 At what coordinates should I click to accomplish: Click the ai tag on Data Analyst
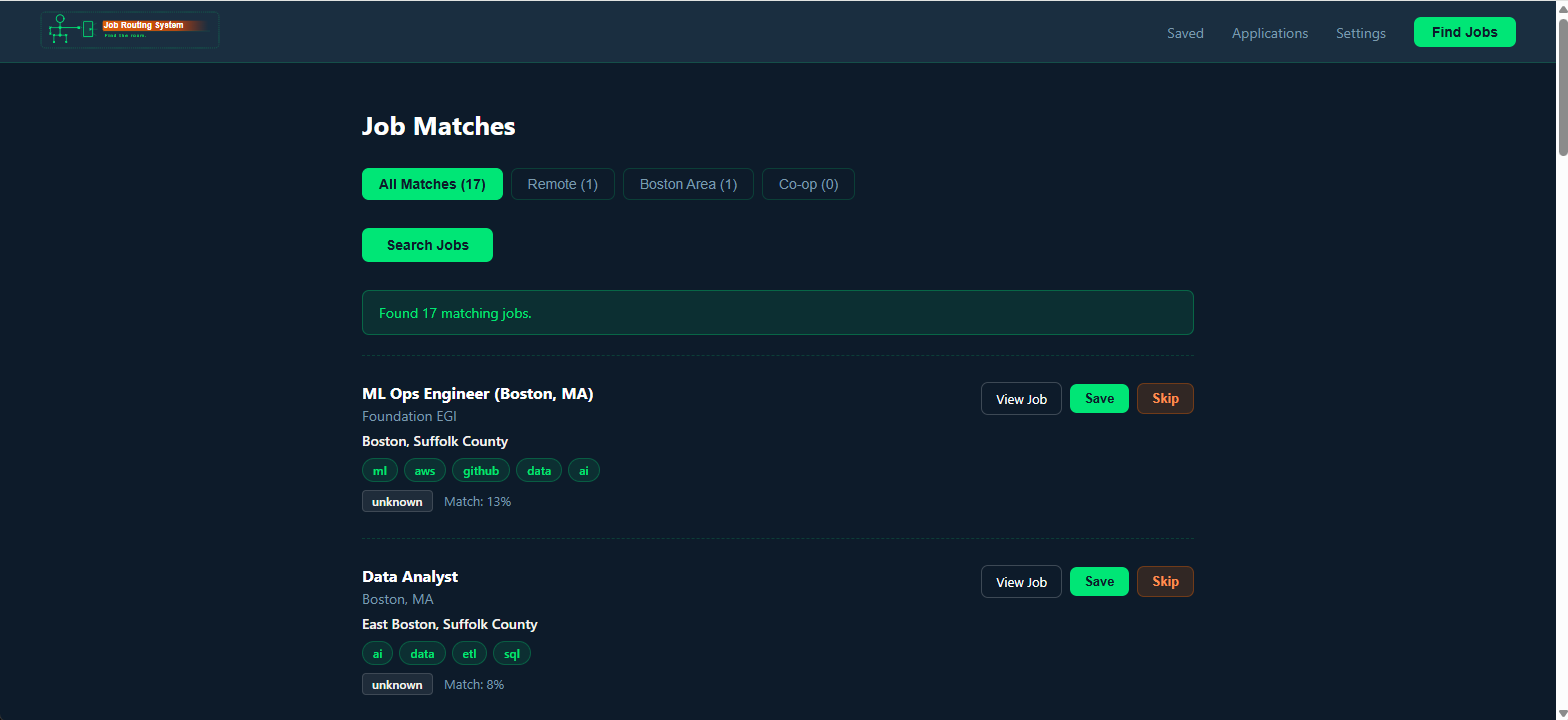coord(377,654)
